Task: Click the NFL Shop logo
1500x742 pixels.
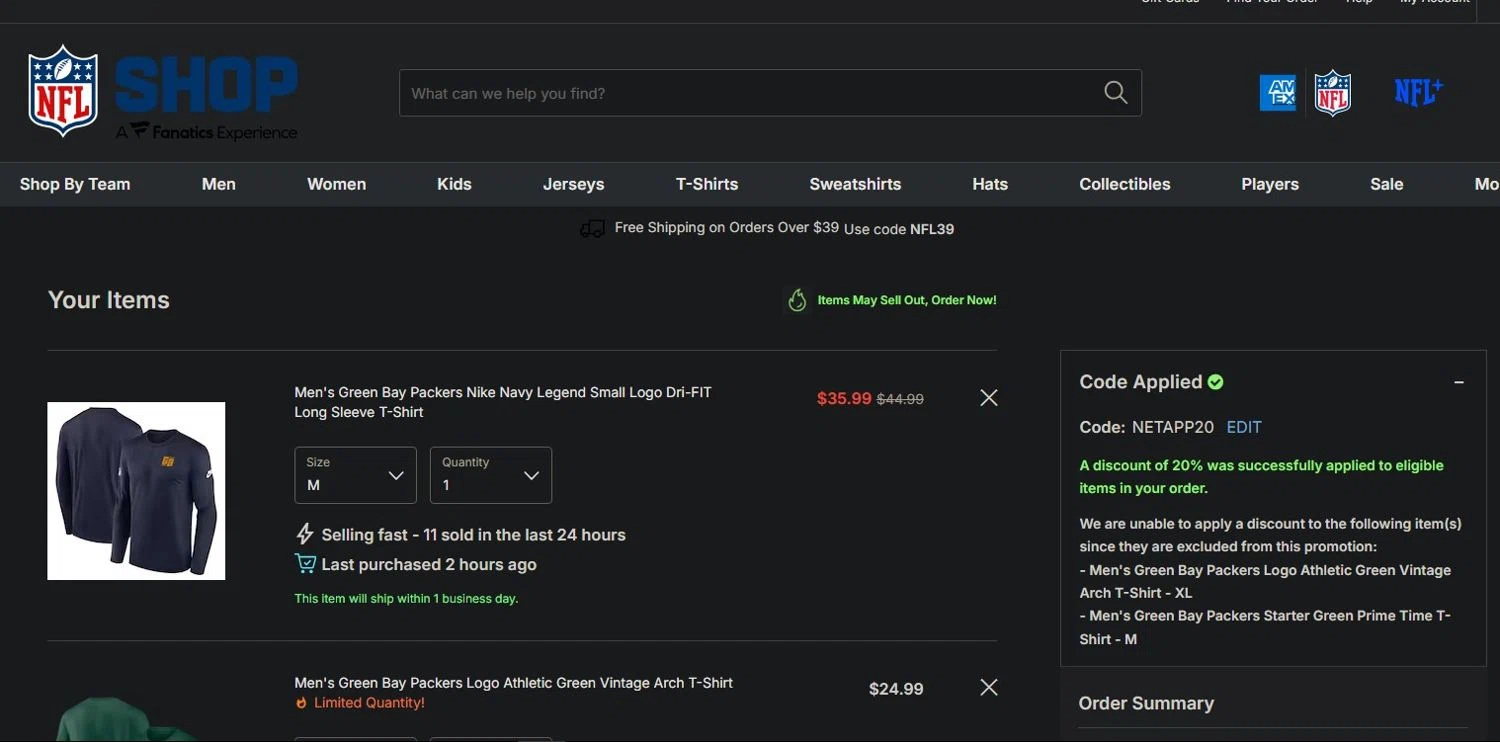Action: point(163,92)
